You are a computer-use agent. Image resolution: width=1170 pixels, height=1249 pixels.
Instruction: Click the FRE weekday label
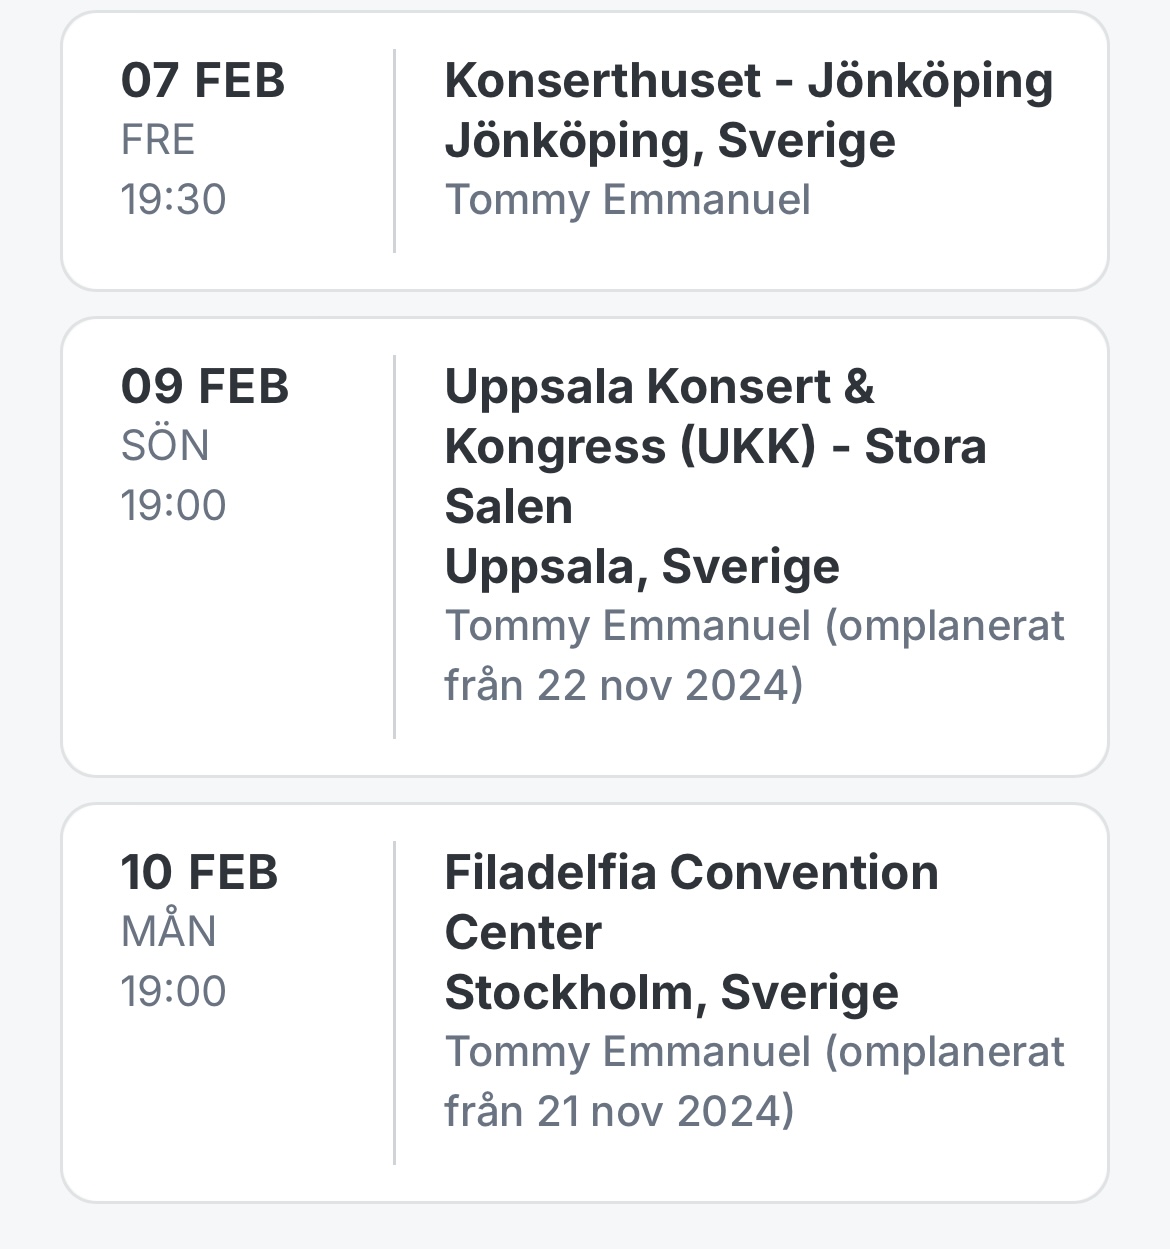[x=158, y=139]
